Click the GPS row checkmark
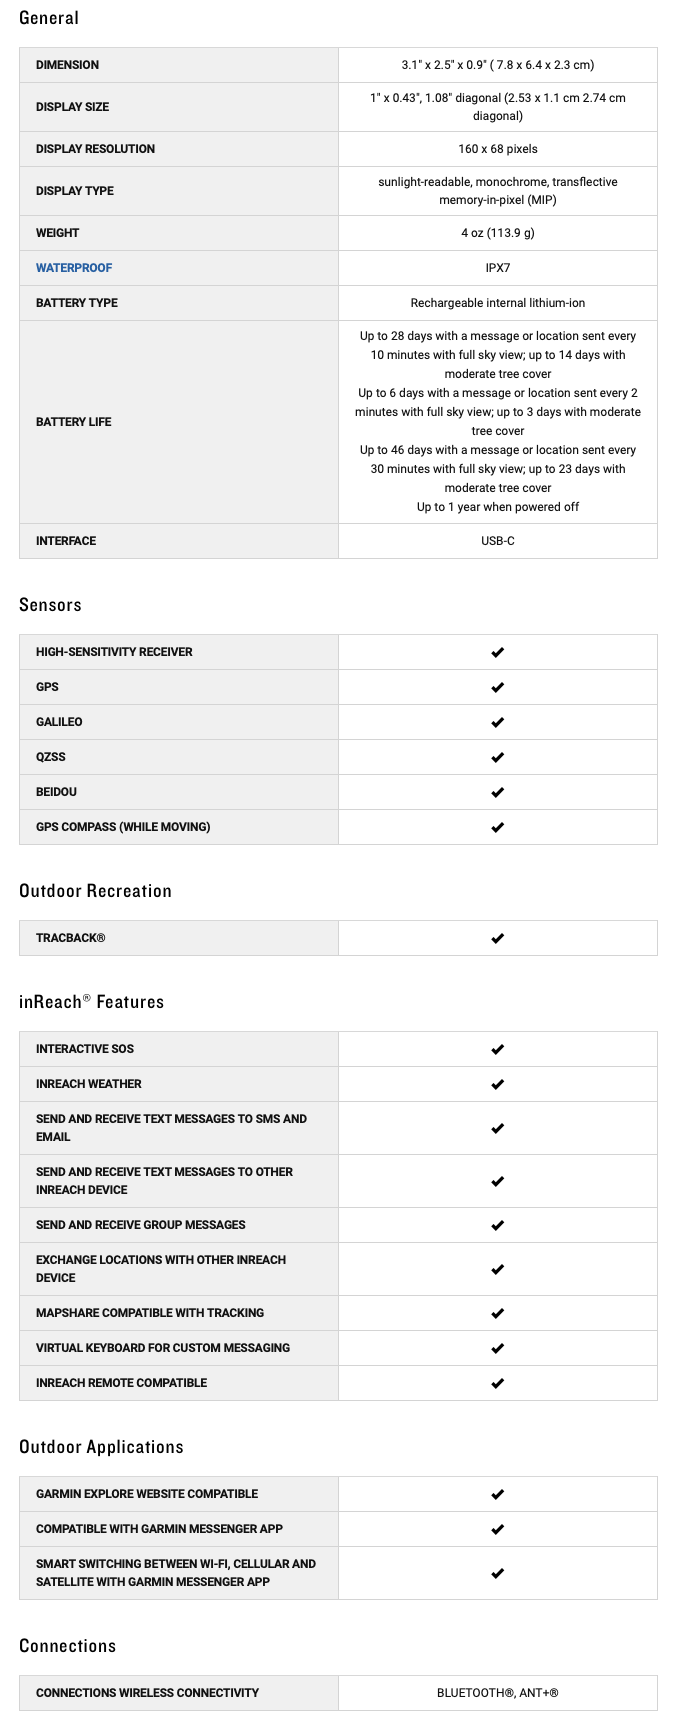Image resolution: width=679 pixels, height=1717 pixels. 498,687
